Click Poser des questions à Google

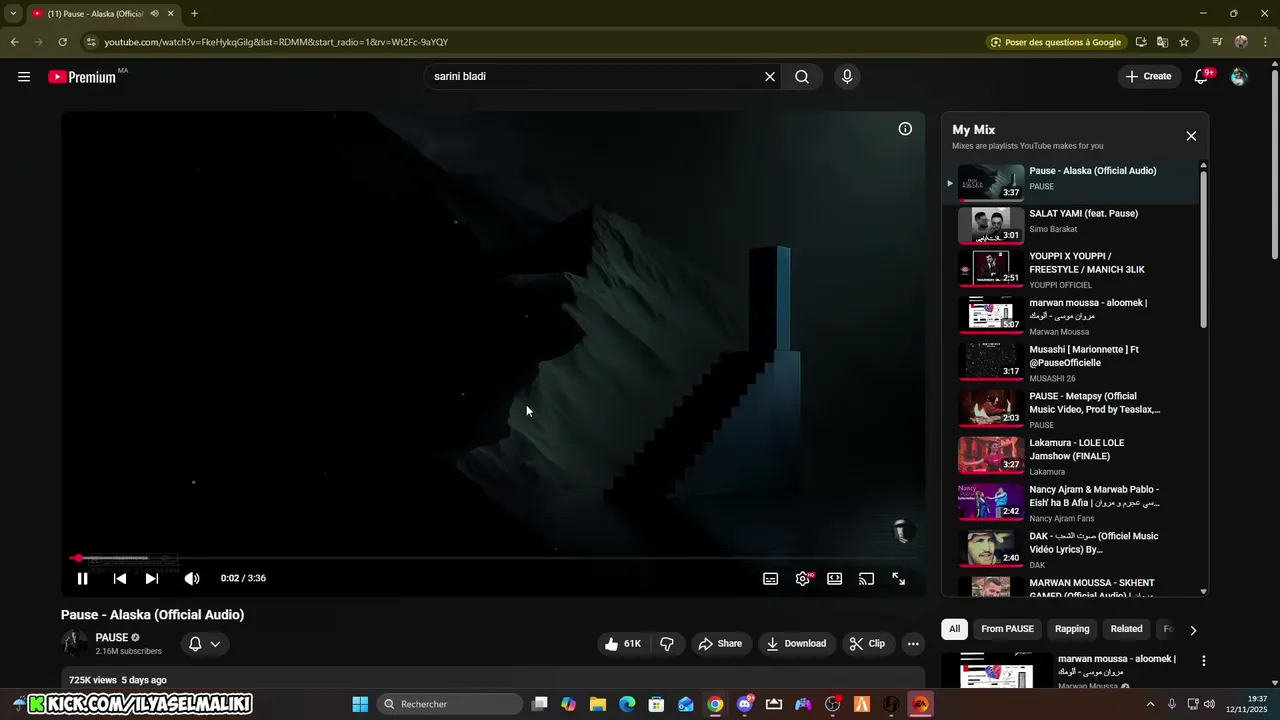(1055, 42)
